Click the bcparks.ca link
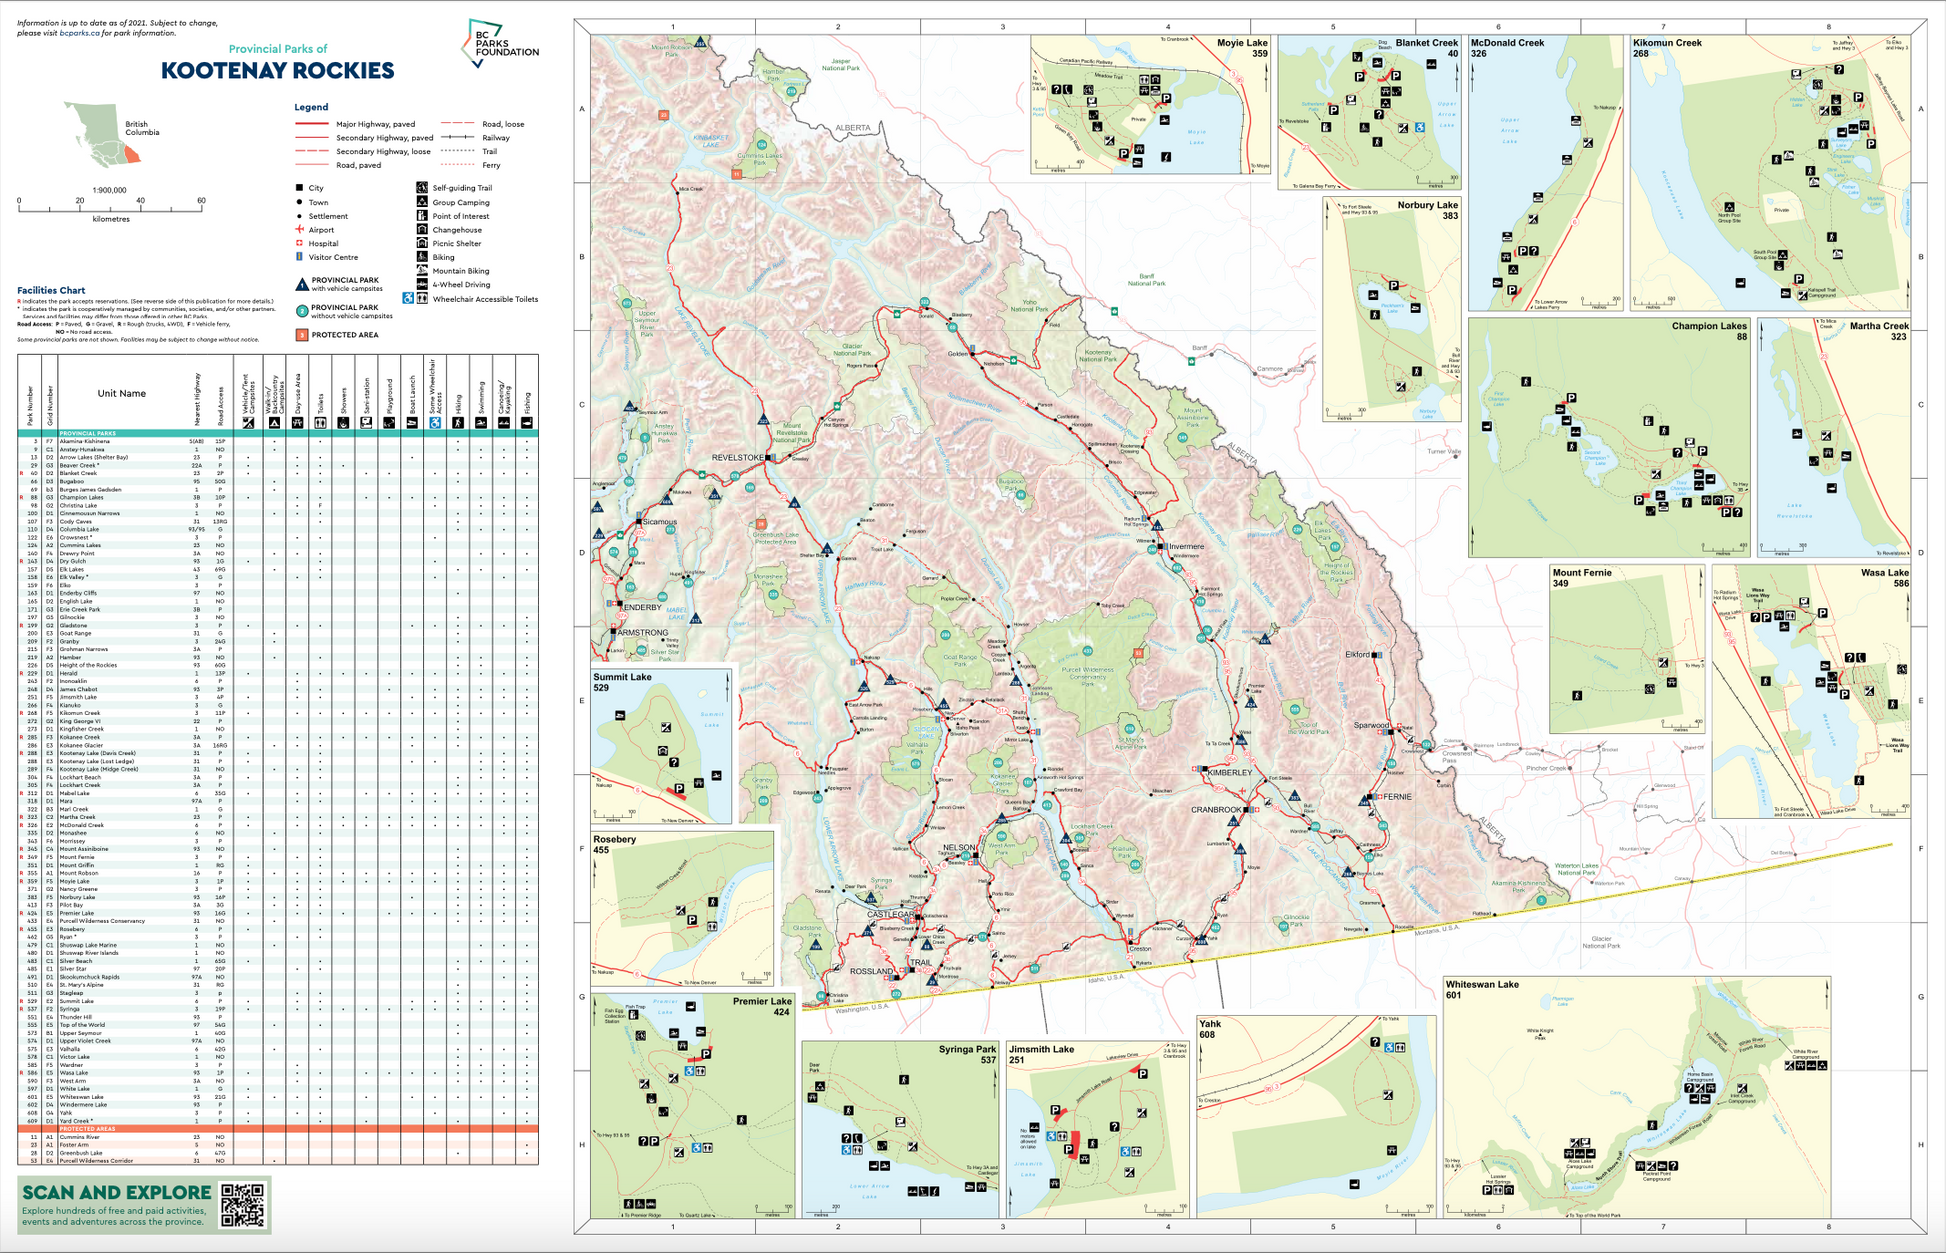Image resolution: width=1946 pixels, height=1253 pixels. point(79,33)
